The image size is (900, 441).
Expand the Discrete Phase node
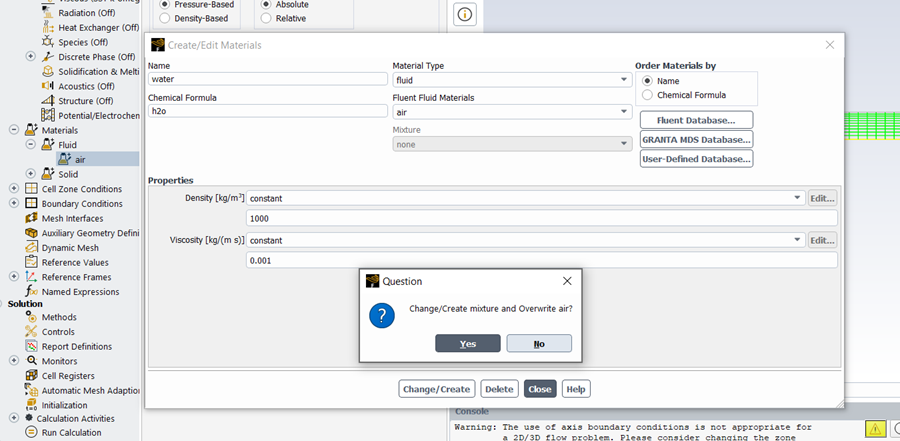pyautogui.click(x=30, y=57)
